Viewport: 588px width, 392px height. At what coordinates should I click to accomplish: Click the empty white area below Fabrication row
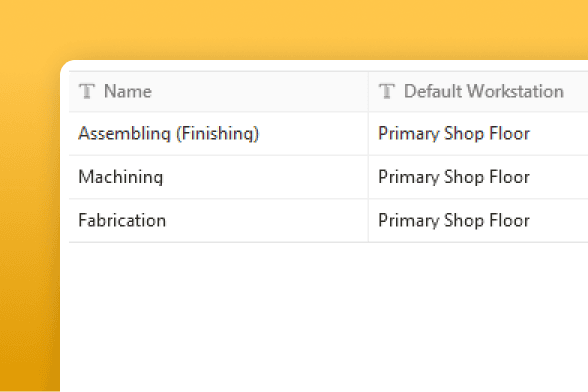(x=322, y=315)
